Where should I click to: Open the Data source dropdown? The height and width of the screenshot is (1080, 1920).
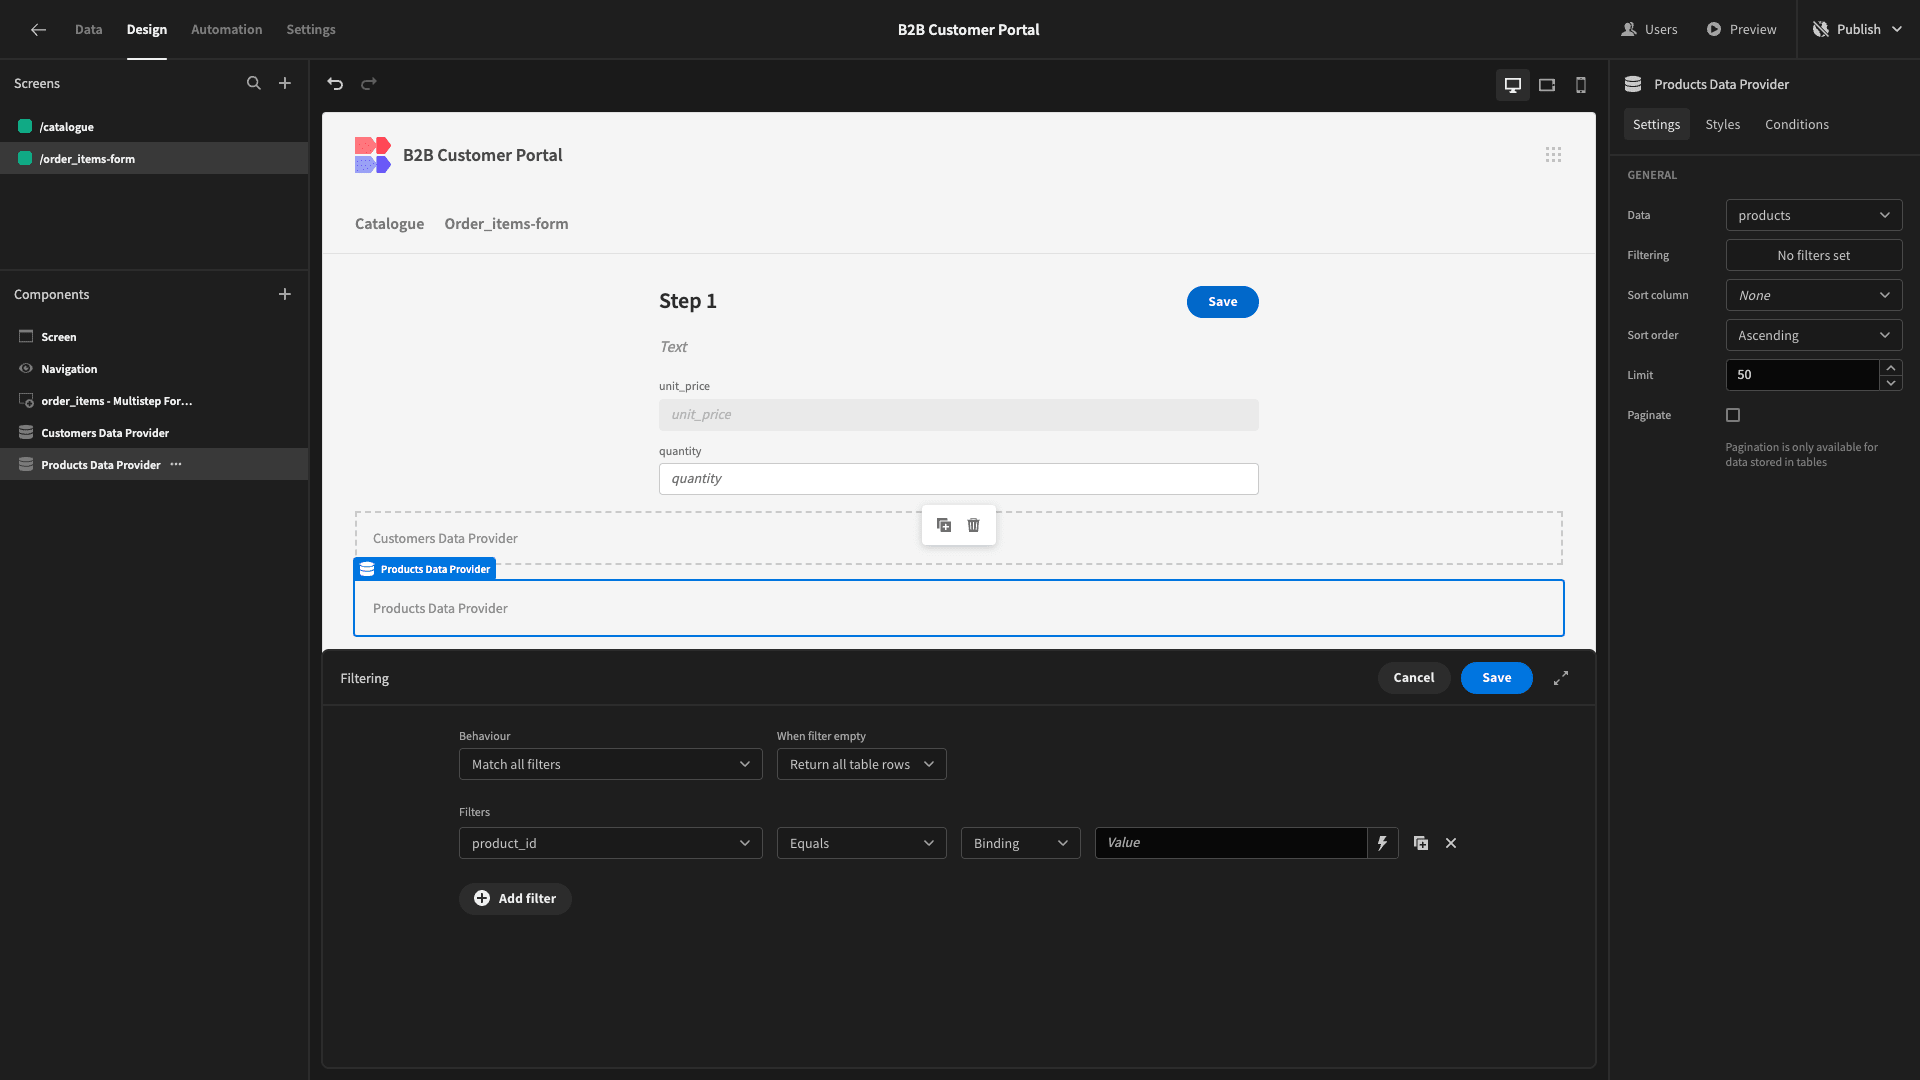pyautogui.click(x=1814, y=215)
